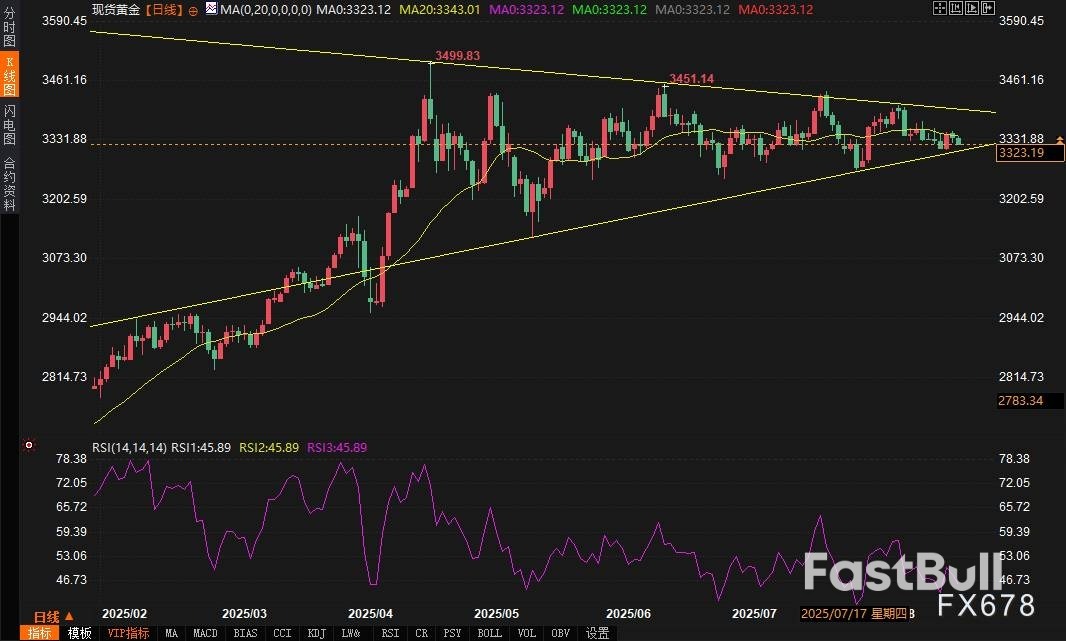Open the VIP指标 tab
The height and width of the screenshot is (641, 1066).
pos(128,633)
